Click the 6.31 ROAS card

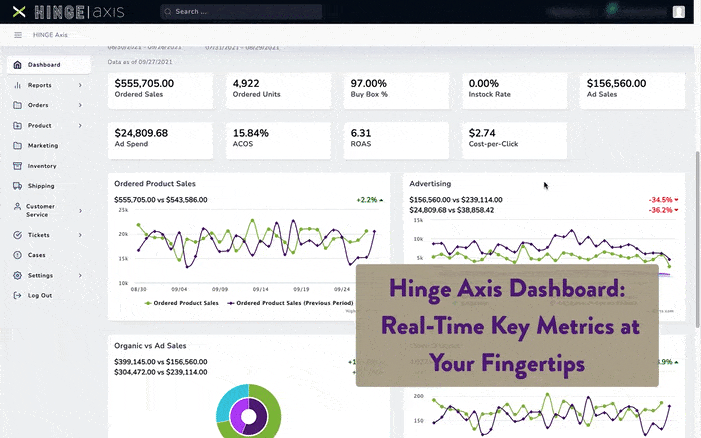(396, 140)
